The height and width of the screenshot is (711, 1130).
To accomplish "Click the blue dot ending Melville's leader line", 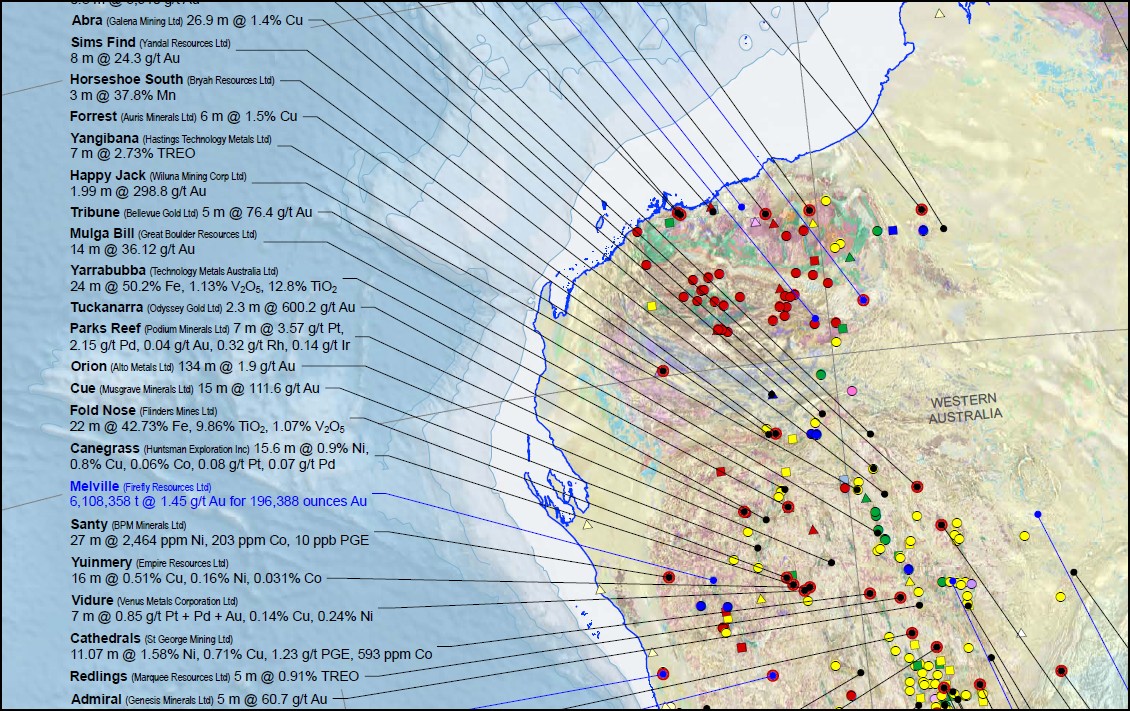I will (713, 580).
